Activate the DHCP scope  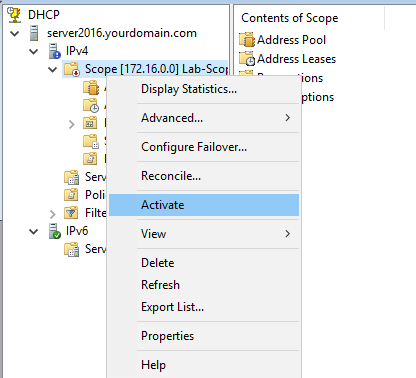coord(204,205)
